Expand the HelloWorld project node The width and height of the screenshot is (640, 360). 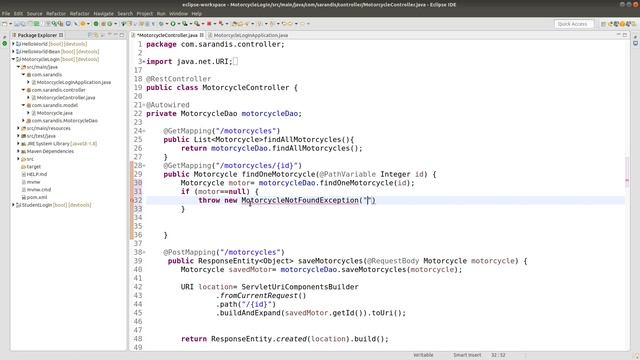(13, 44)
